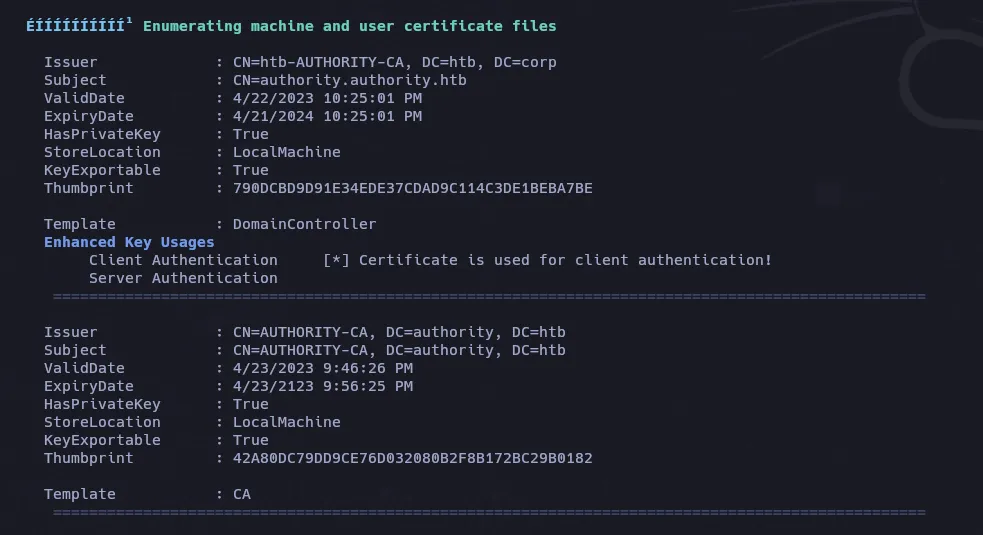The width and height of the screenshot is (983, 535).
Task: Click template value 'DomainController'
Action: [x=304, y=225]
